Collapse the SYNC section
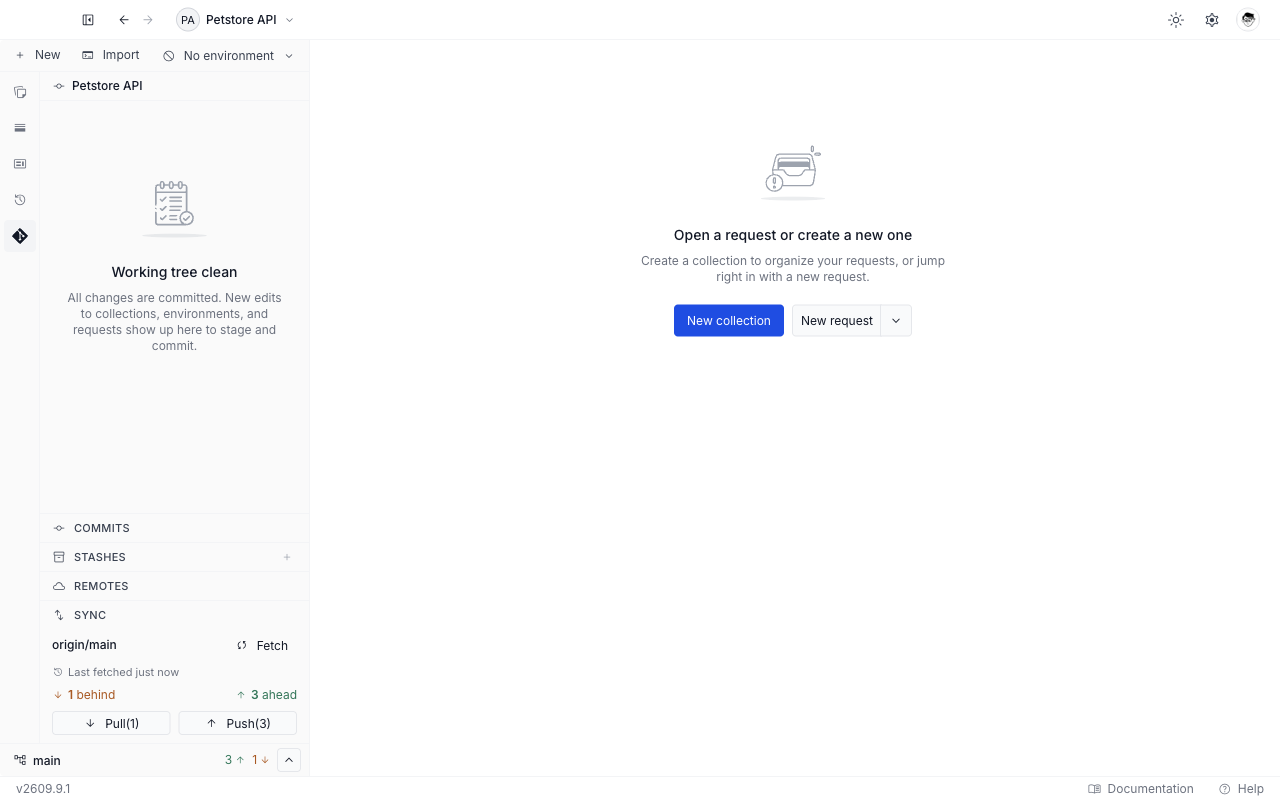Viewport: 1280px width, 800px height. click(x=174, y=615)
